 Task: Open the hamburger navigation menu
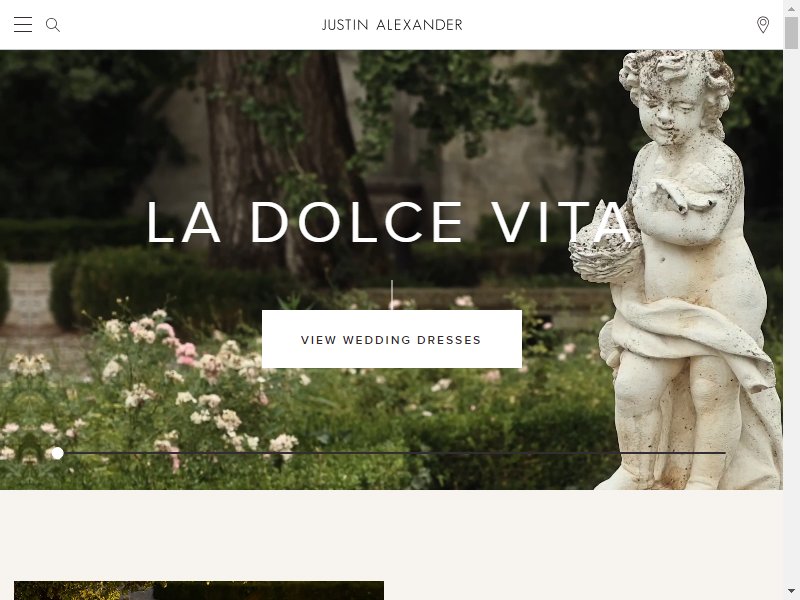23,24
